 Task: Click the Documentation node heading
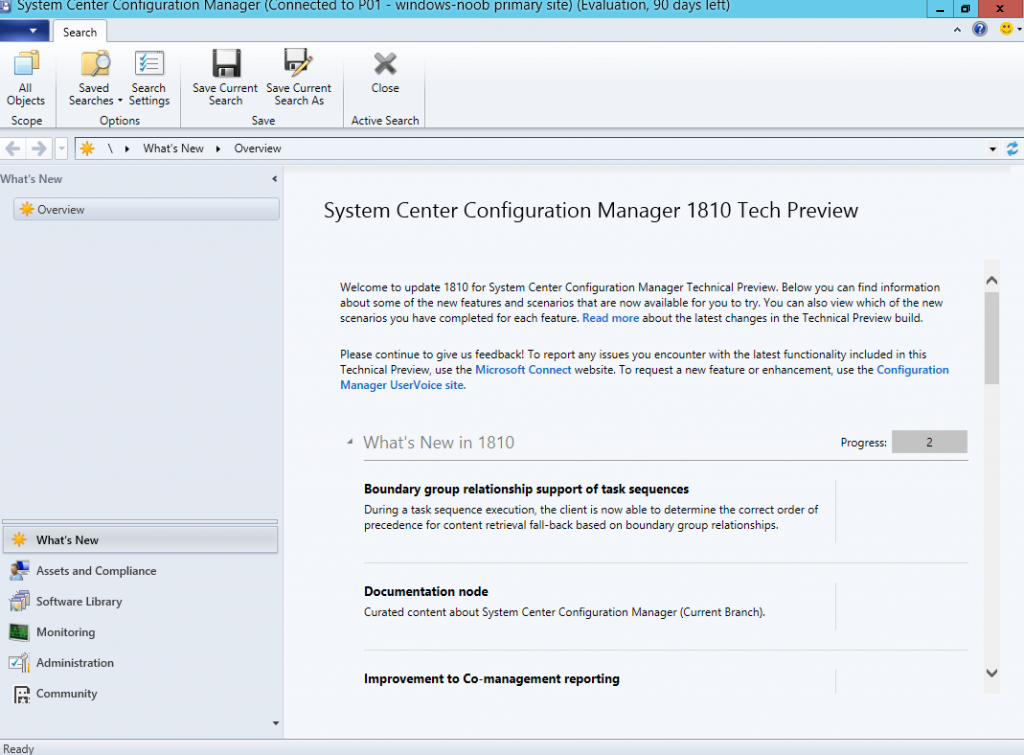pos(426,591)
